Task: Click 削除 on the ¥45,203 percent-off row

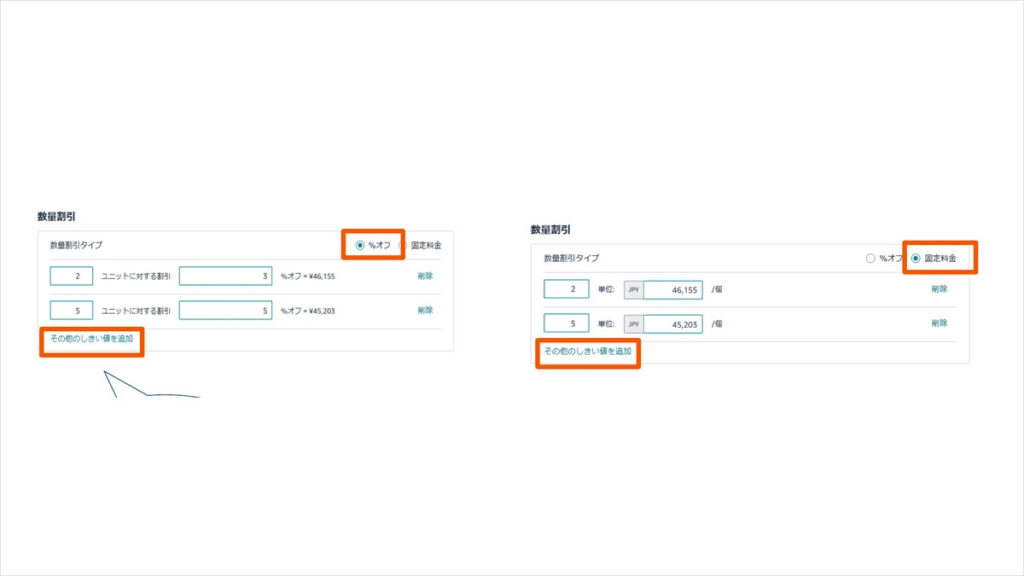Action: (425, 310)
